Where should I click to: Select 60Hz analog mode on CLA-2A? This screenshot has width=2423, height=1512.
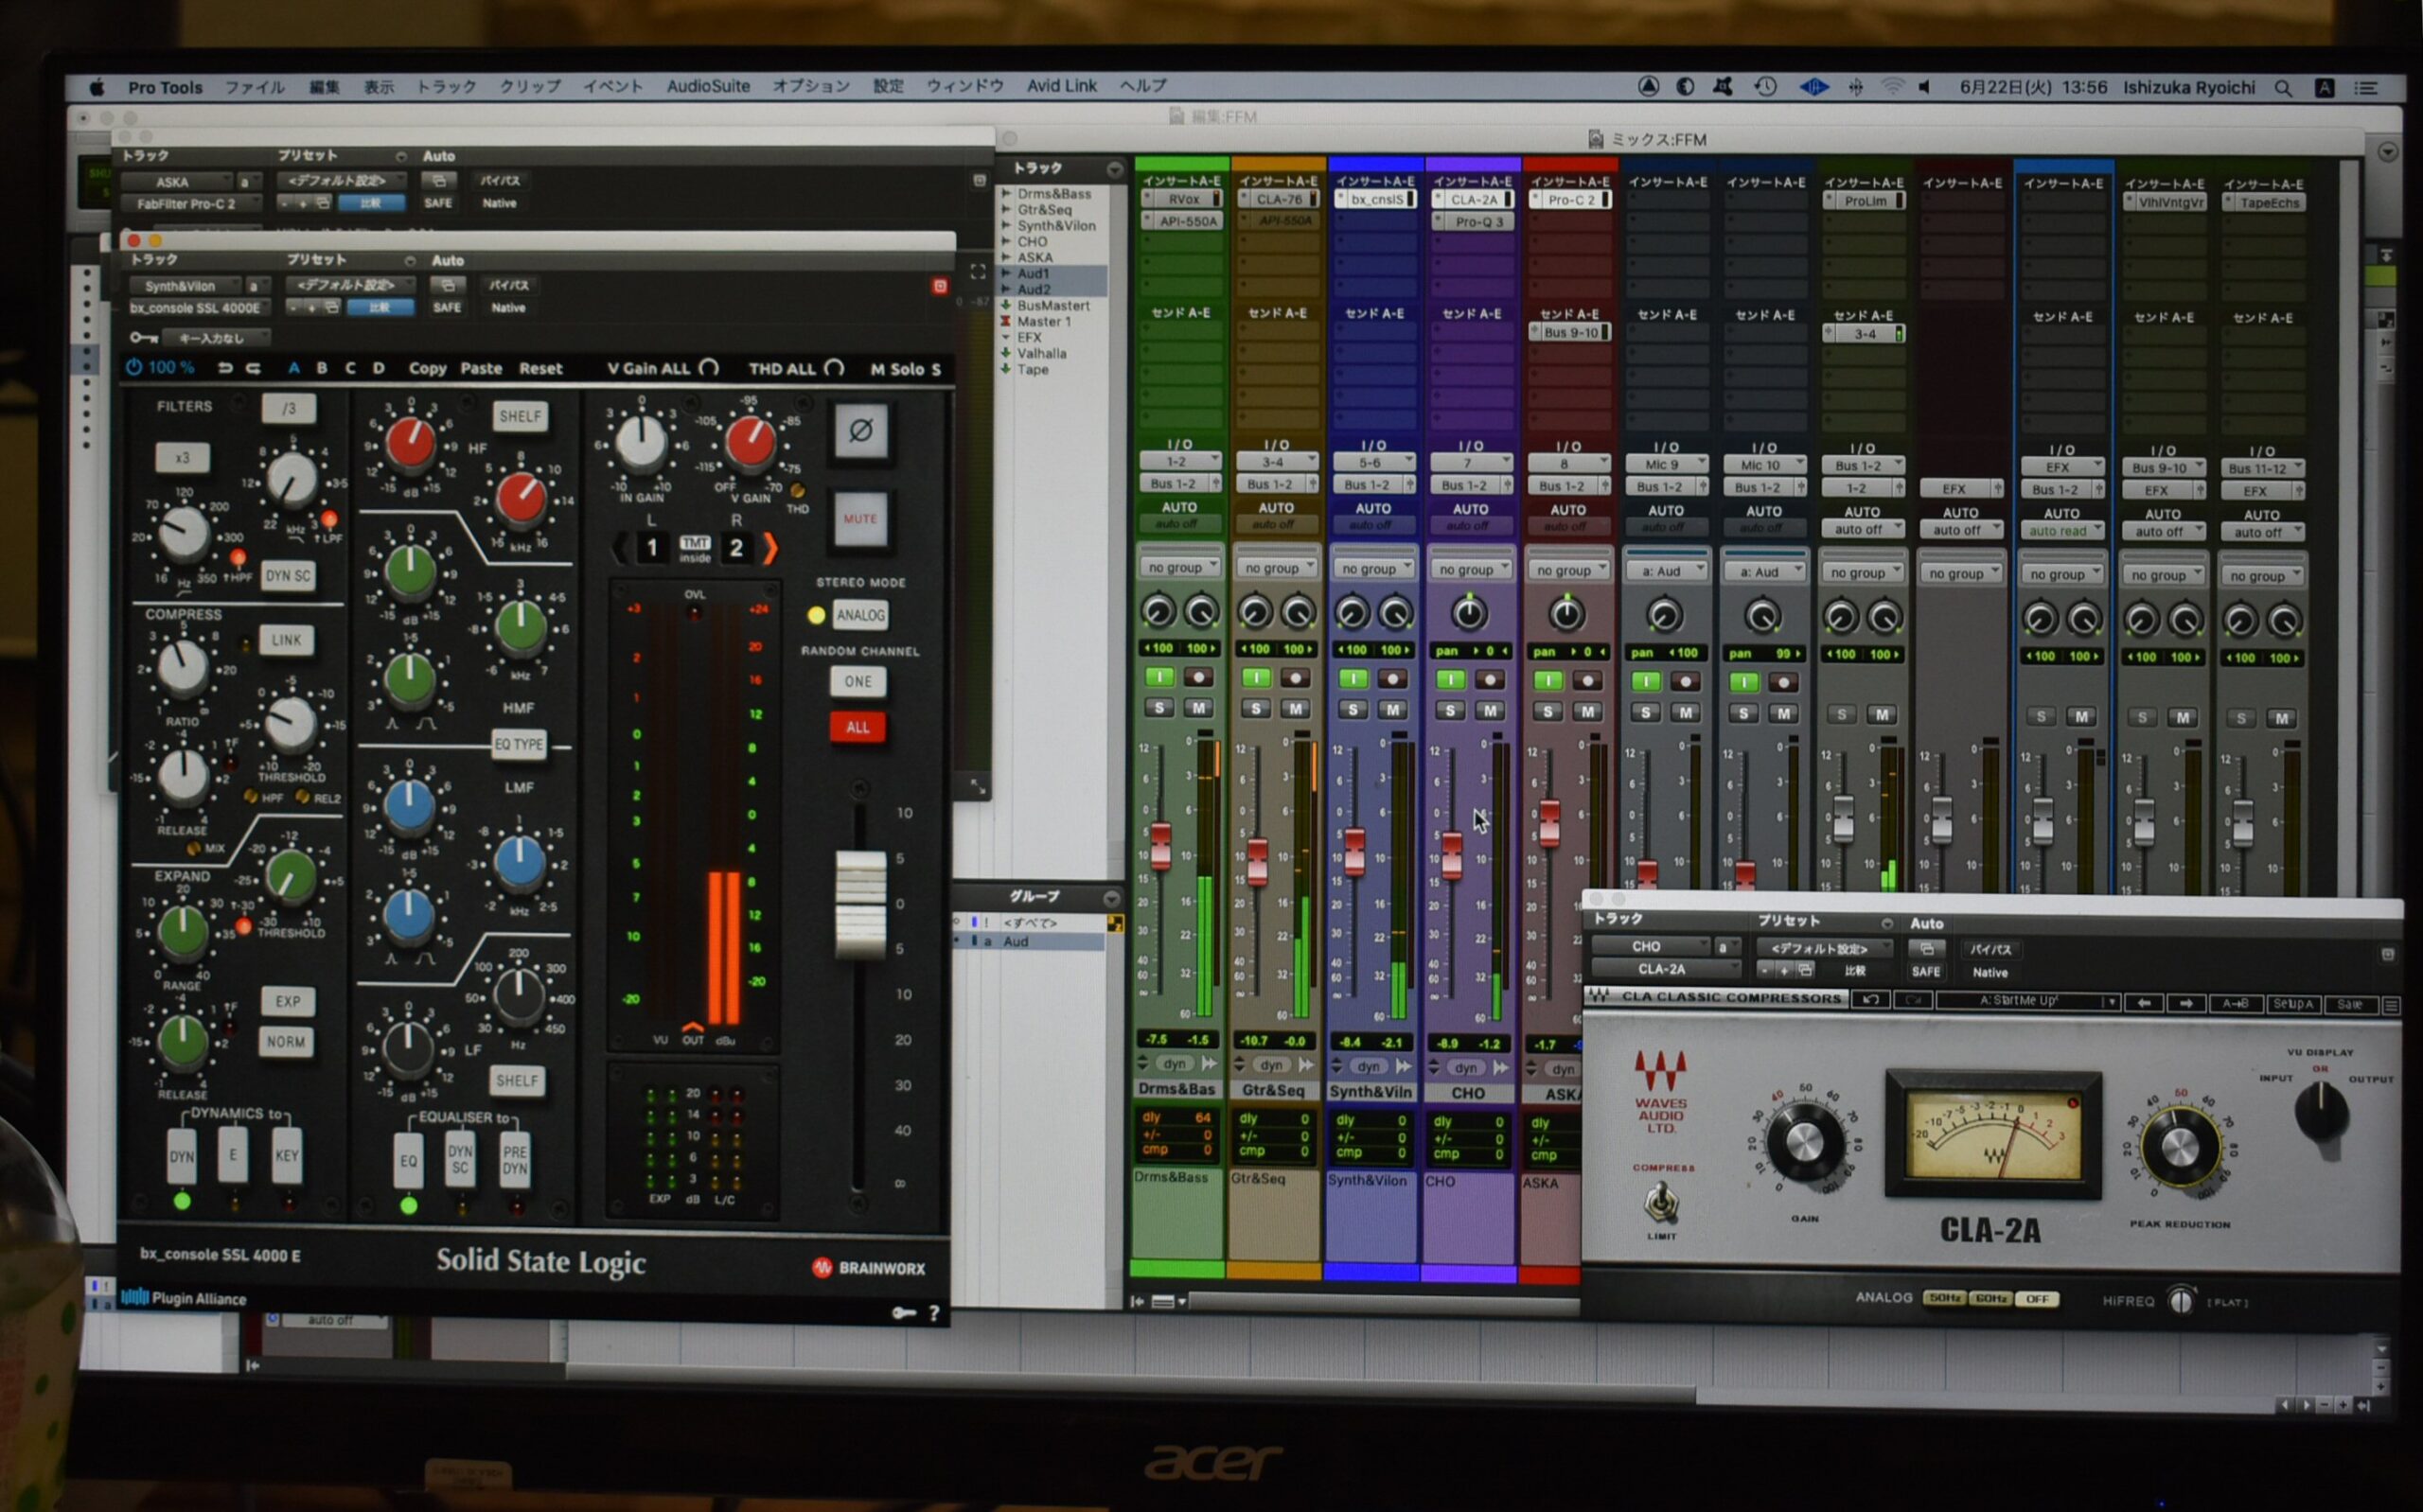coord(1990,1298)
